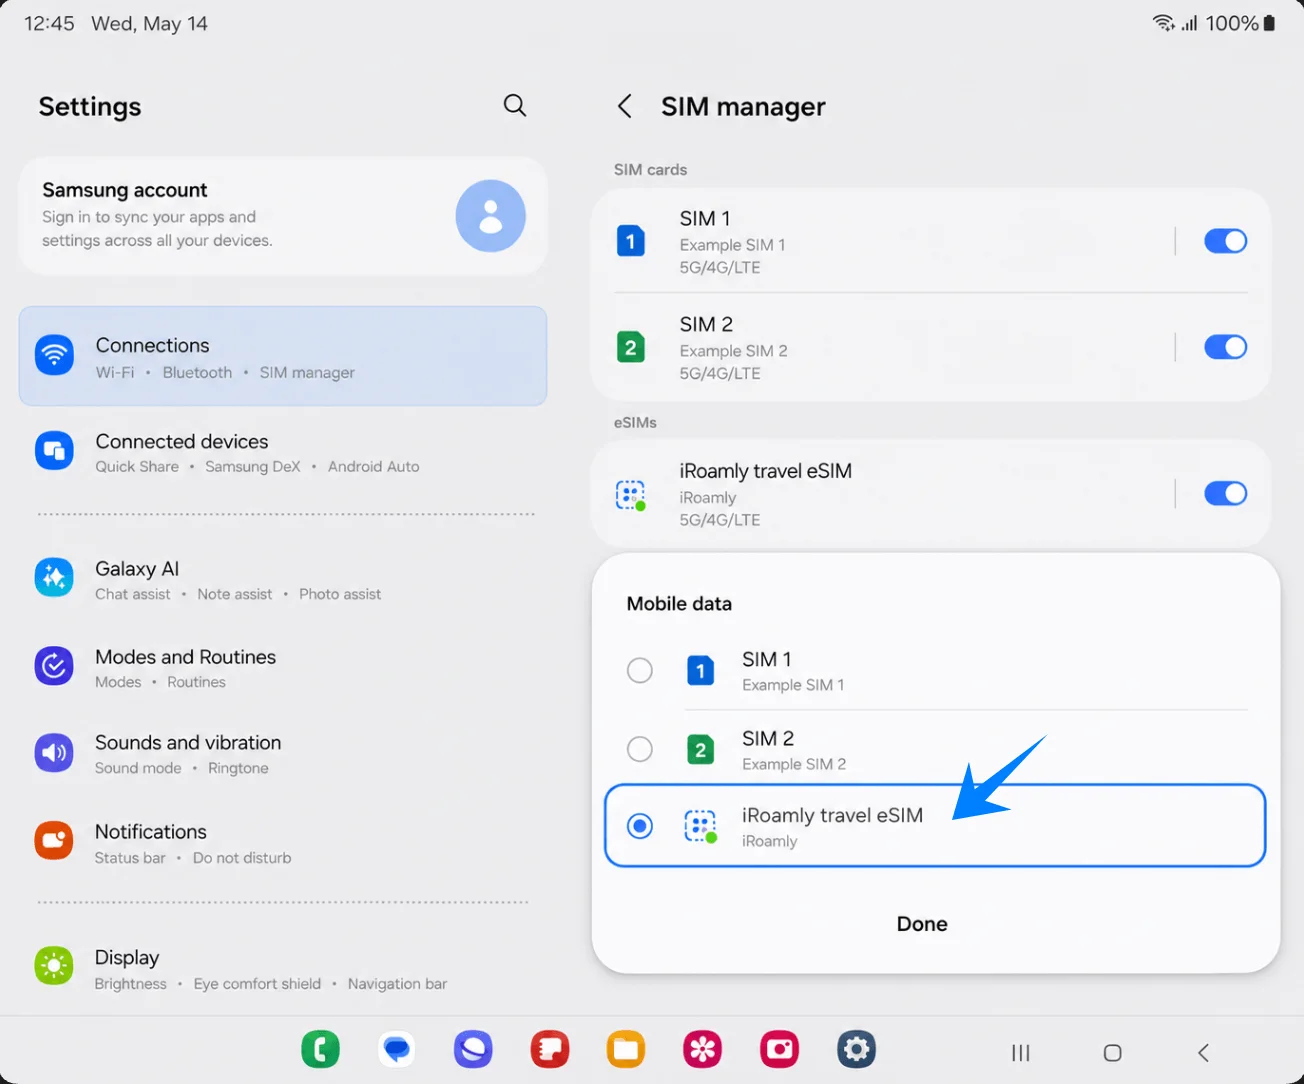
Task: Tap the clock showing 12:45
Action: (49, 23)
